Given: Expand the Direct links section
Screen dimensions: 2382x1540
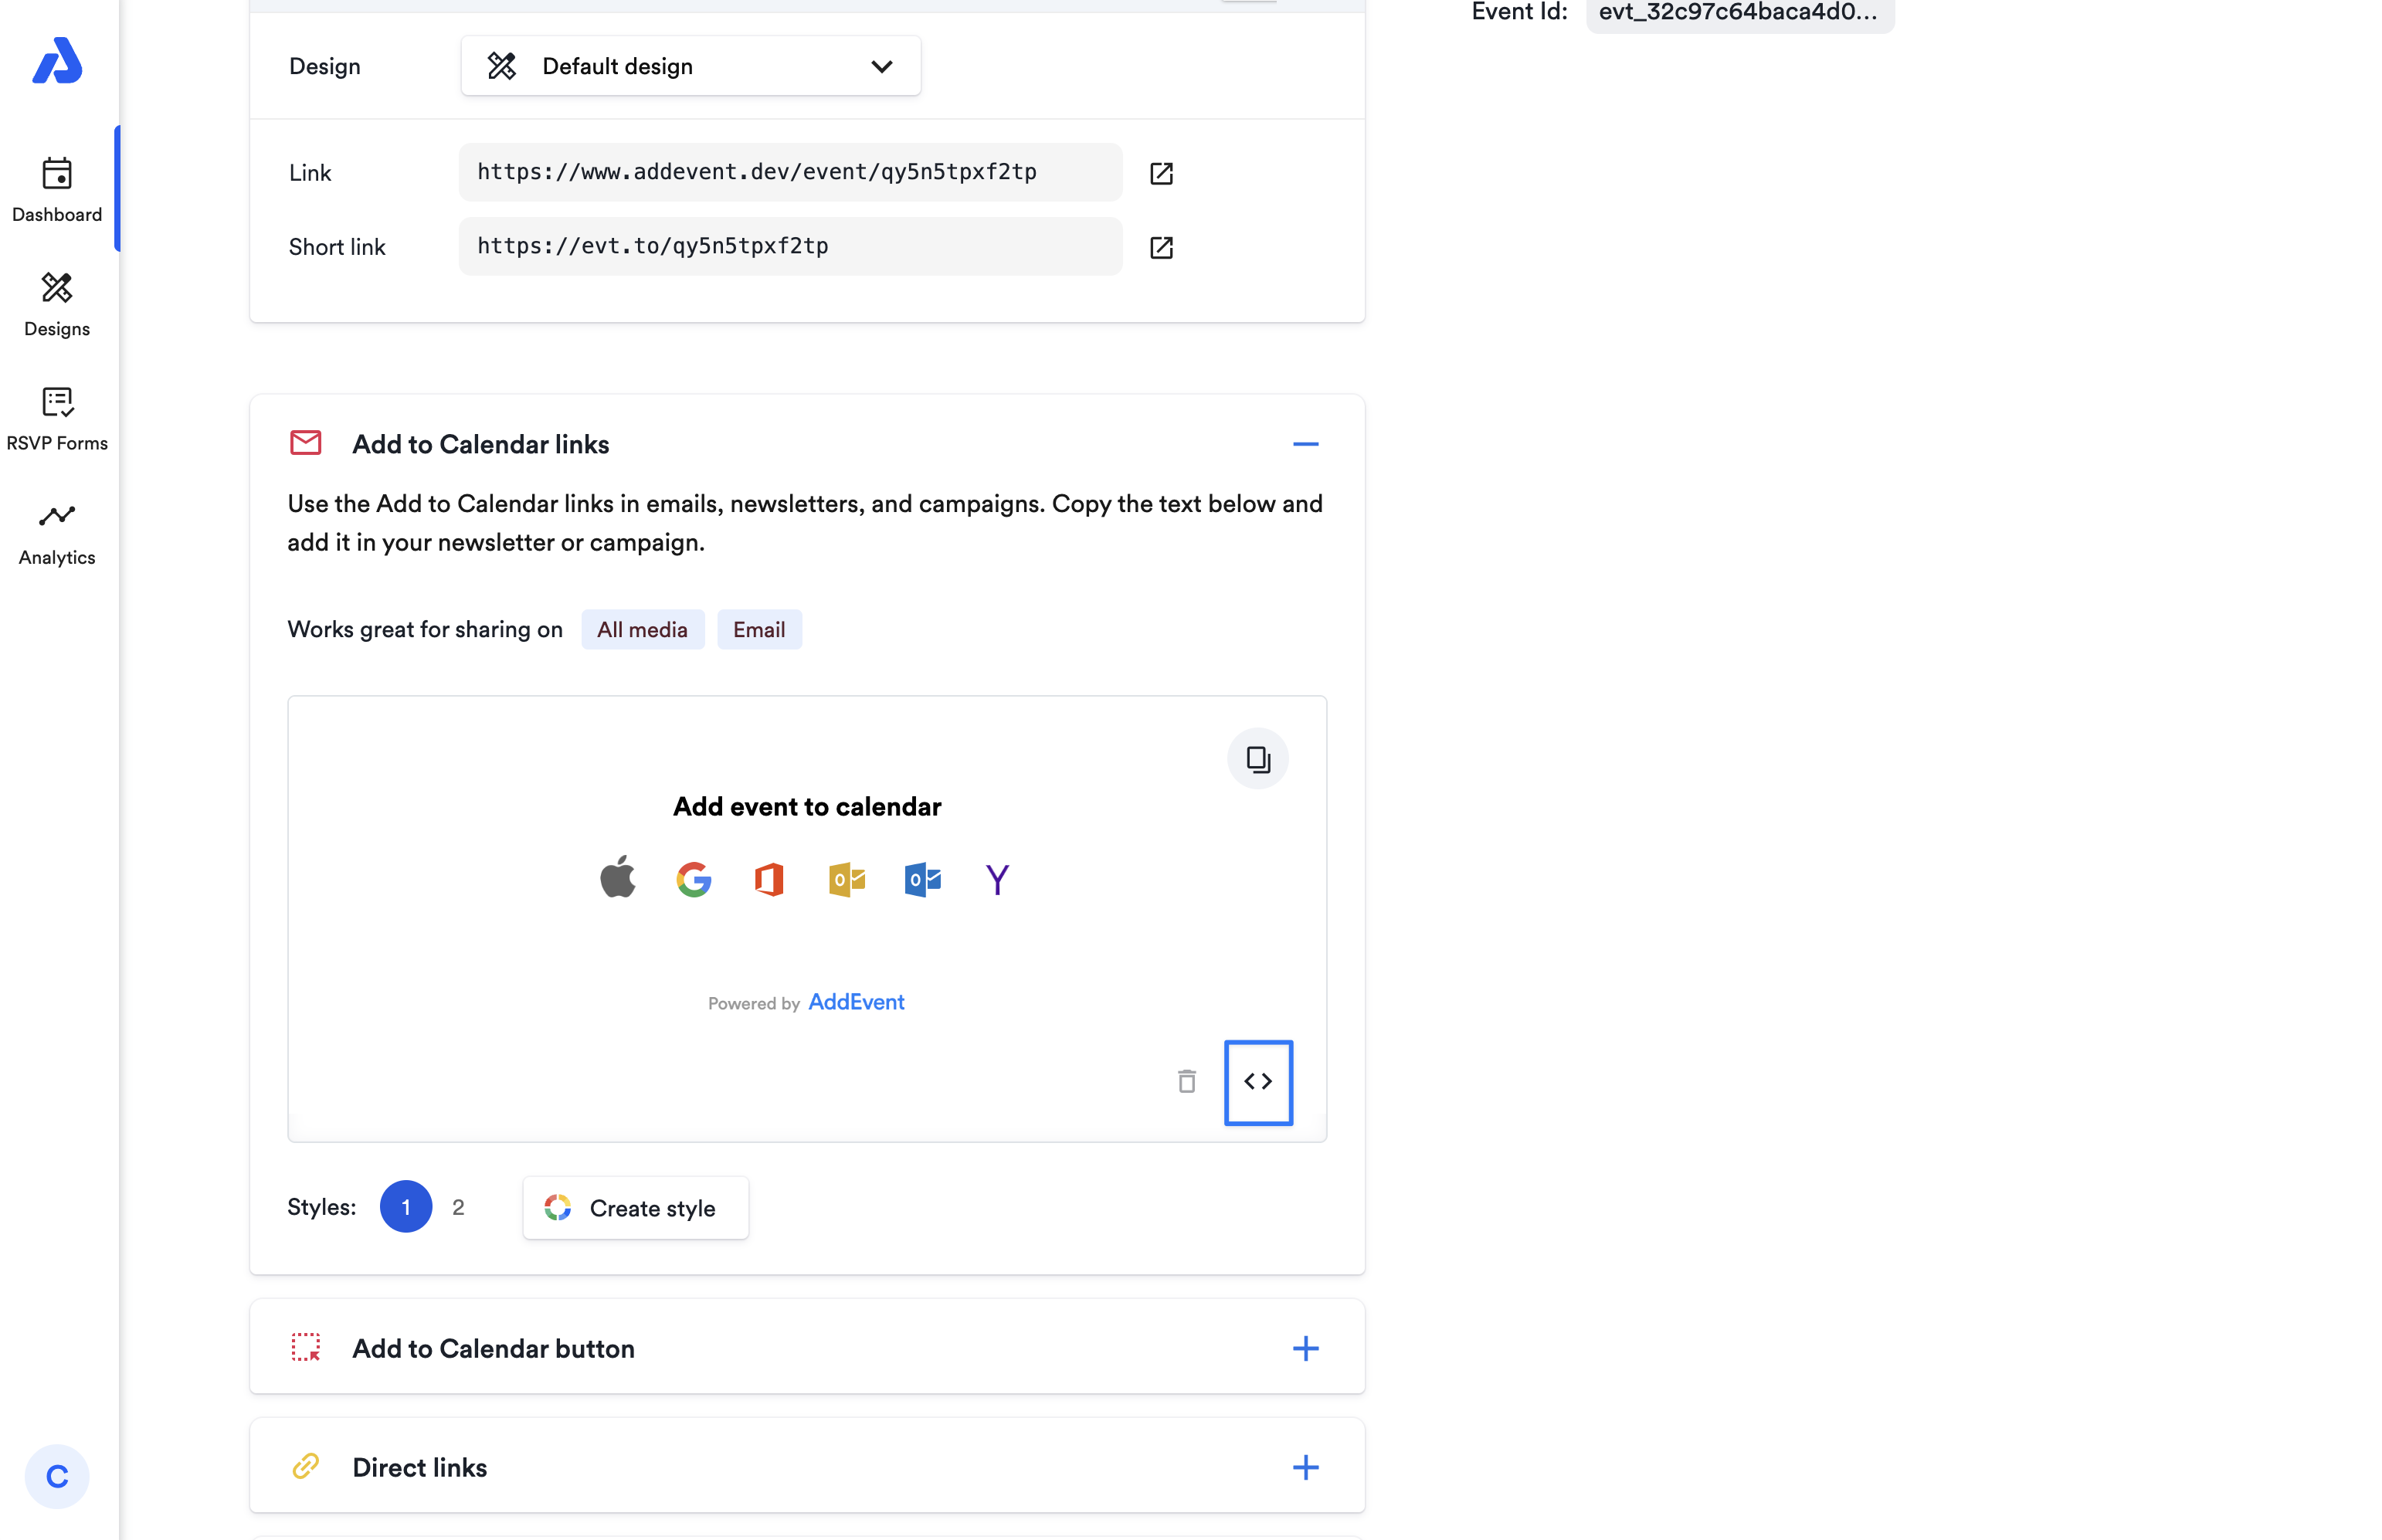Looking at the screenshot, I should (1305, 1467).
